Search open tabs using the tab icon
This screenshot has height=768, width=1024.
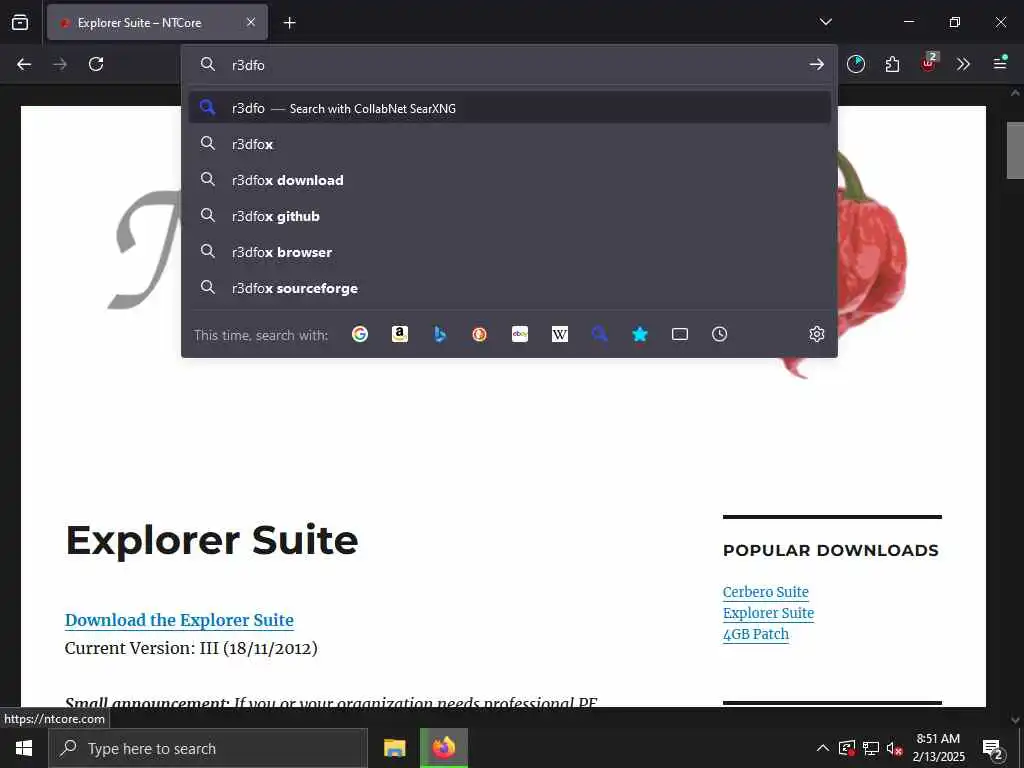(x=680, y=334)
